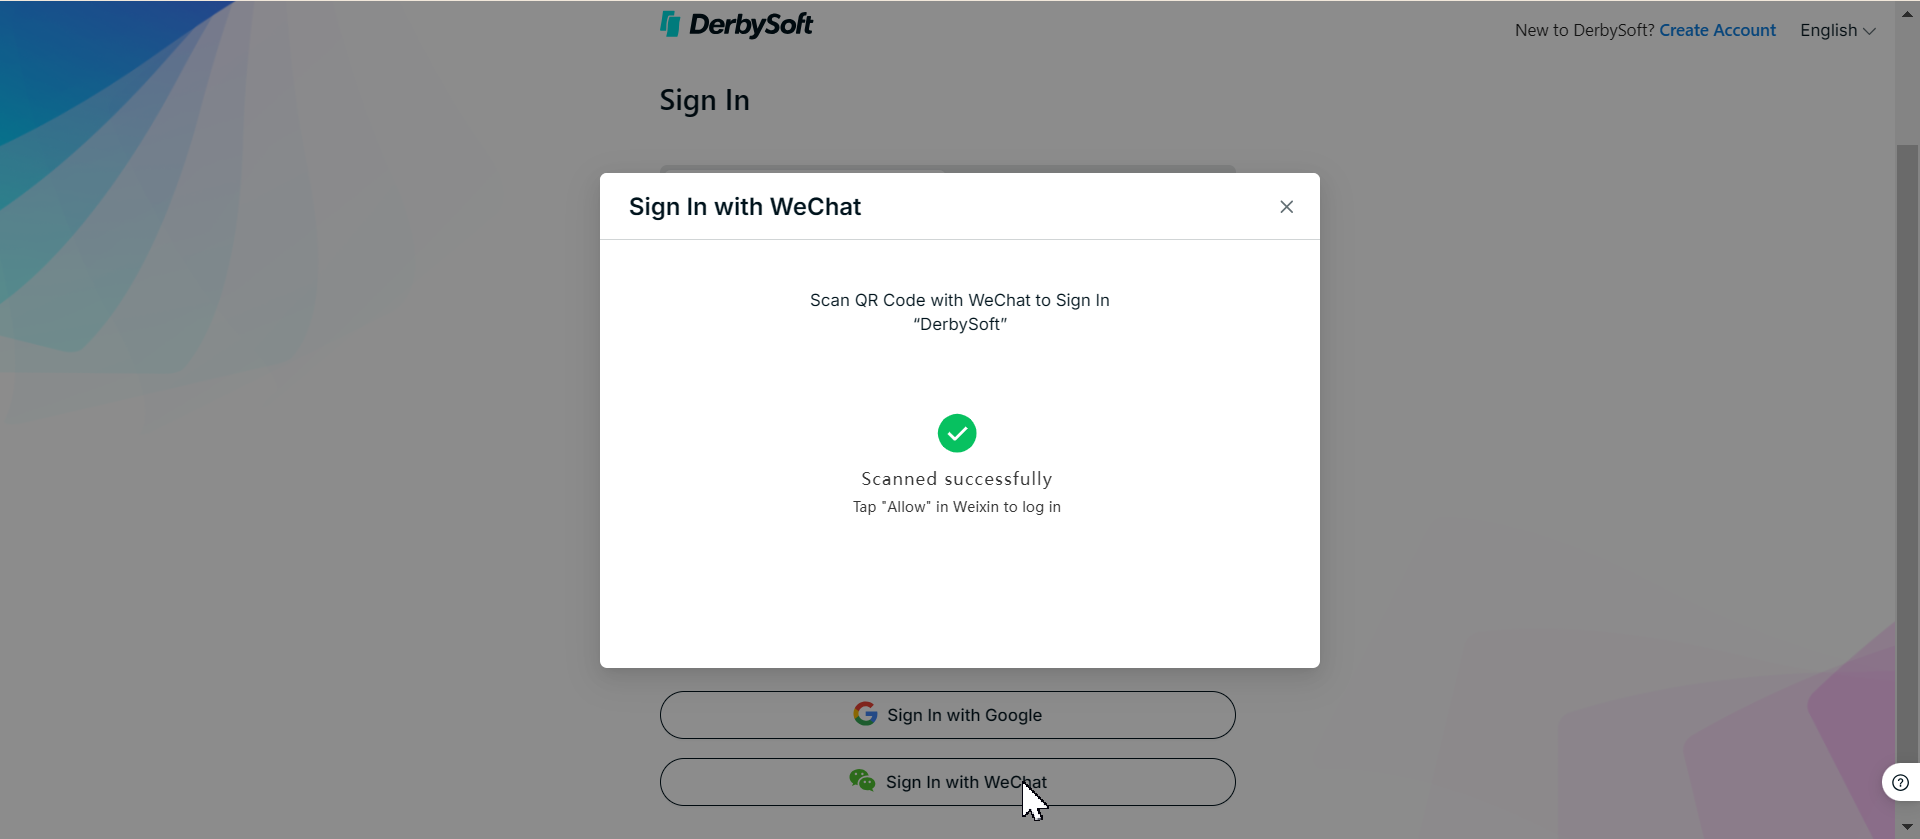Click the Google logo icon

click(x=865, y=714)
